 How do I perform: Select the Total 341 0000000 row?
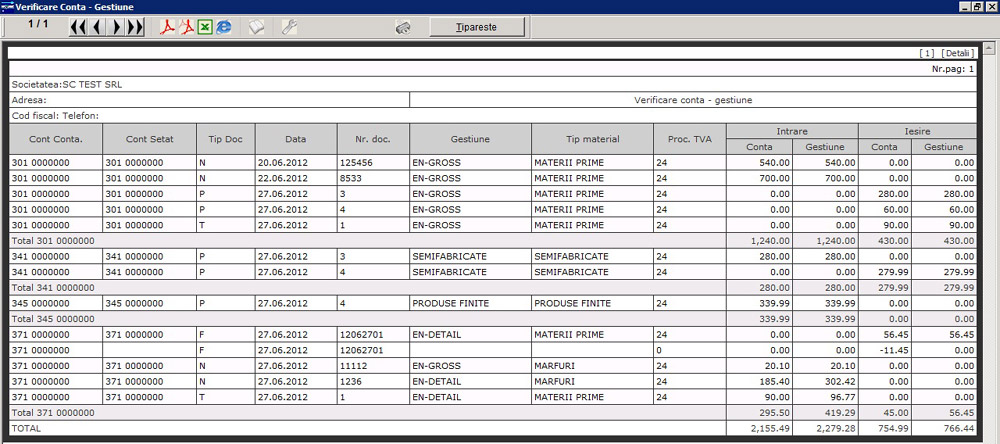(x=492, y=288)
